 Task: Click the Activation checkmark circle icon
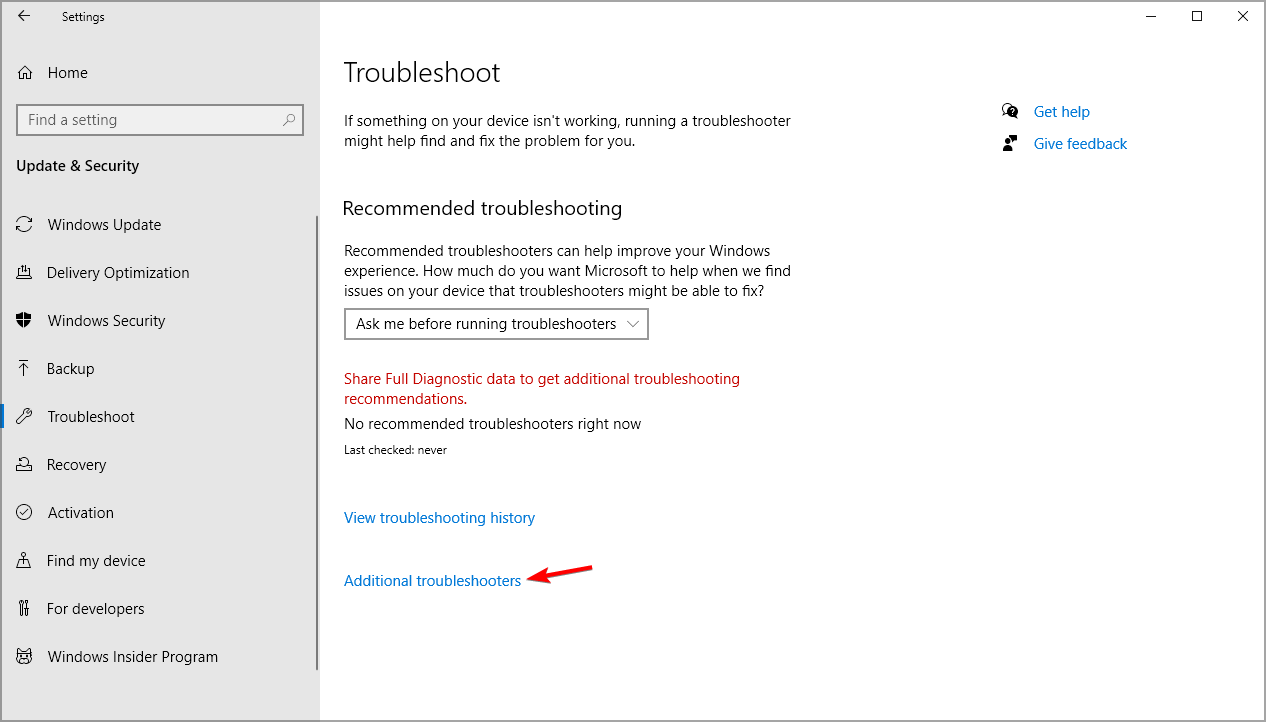click(x=25, y=513)
